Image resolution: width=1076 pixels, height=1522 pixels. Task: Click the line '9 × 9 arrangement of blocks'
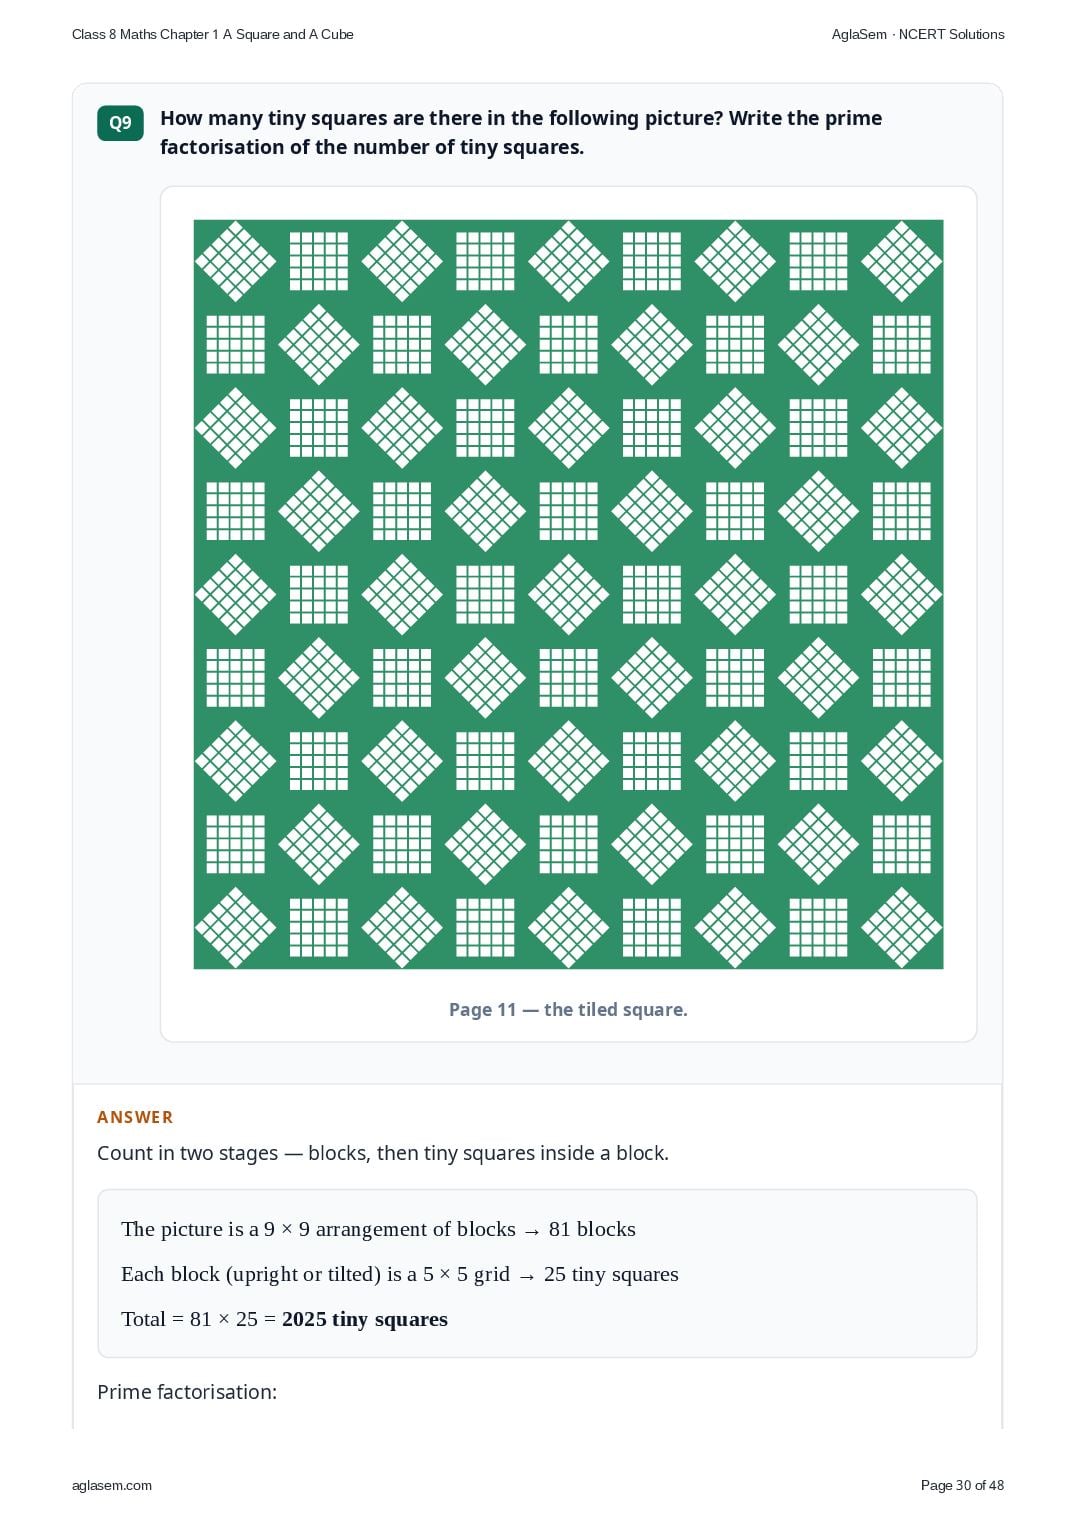point(378,1229)
